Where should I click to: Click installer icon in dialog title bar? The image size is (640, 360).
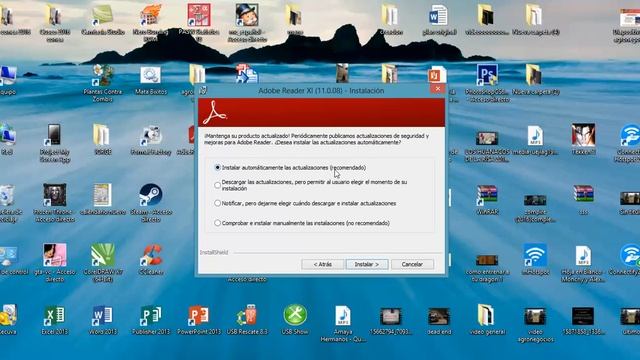pyautogui.click(x=203, y=90)
